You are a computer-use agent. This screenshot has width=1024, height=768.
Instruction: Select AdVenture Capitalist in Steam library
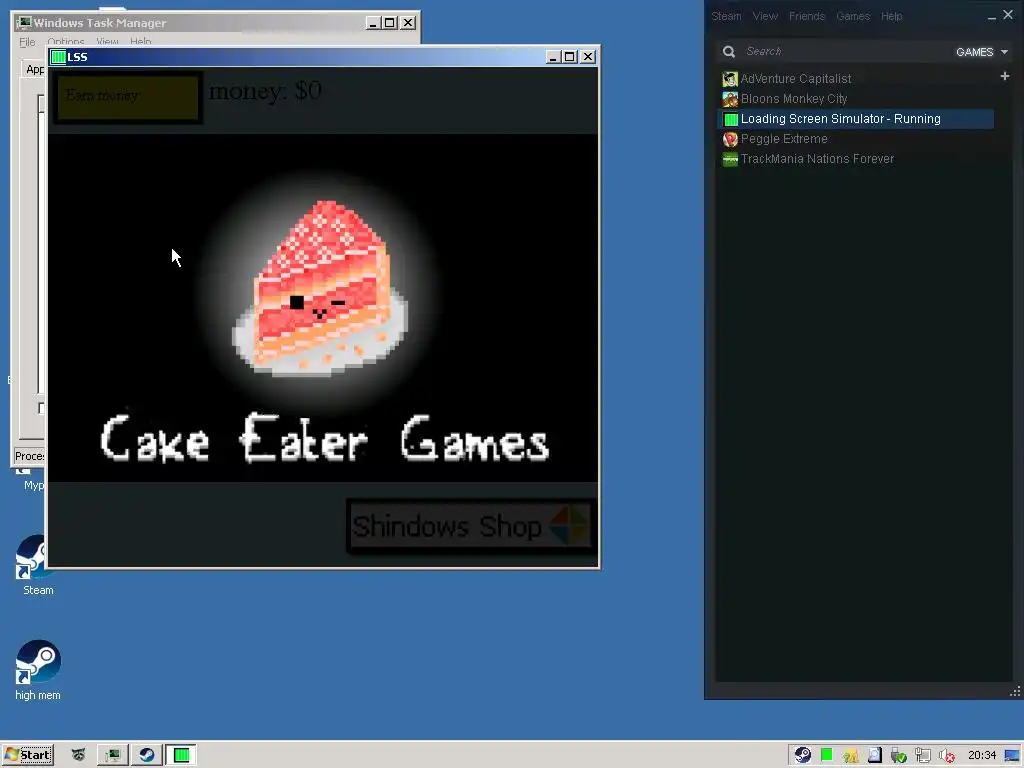pyautogui.click(x=795, y=79)
